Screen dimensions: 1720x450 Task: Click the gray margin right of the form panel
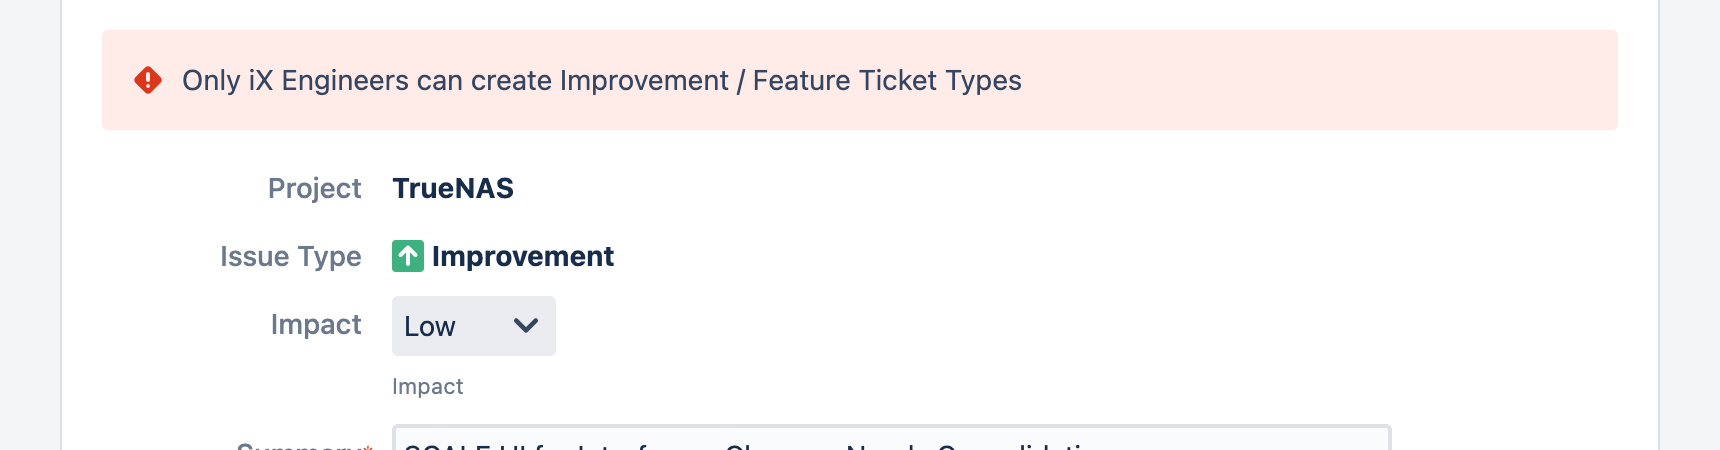click(x=1690, y=225)
